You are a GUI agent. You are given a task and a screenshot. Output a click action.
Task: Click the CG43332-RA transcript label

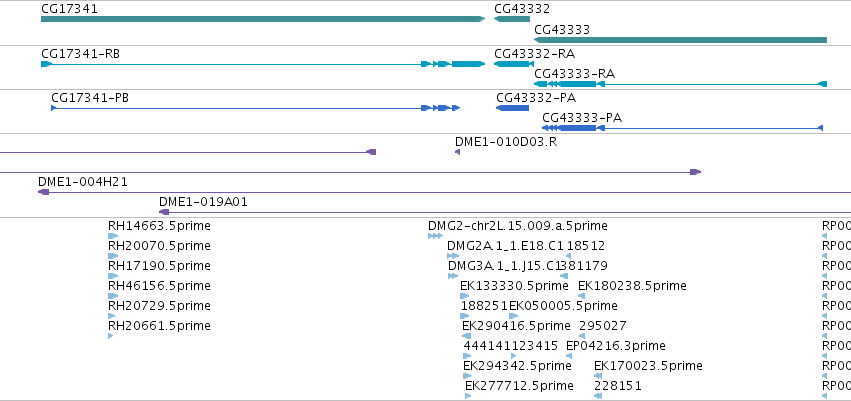coord(535,54)
